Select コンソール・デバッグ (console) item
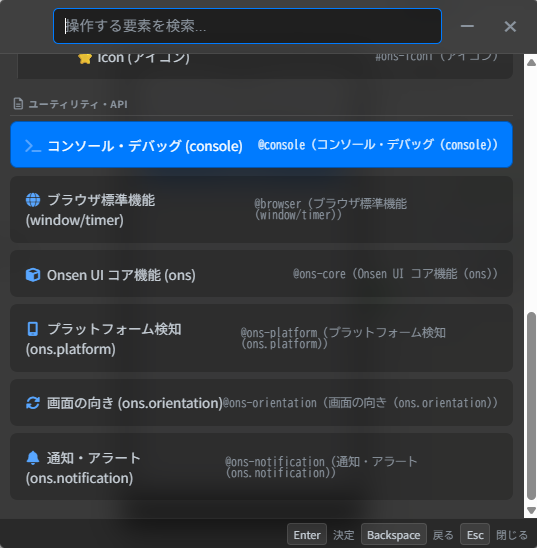 tap(261, 145)
